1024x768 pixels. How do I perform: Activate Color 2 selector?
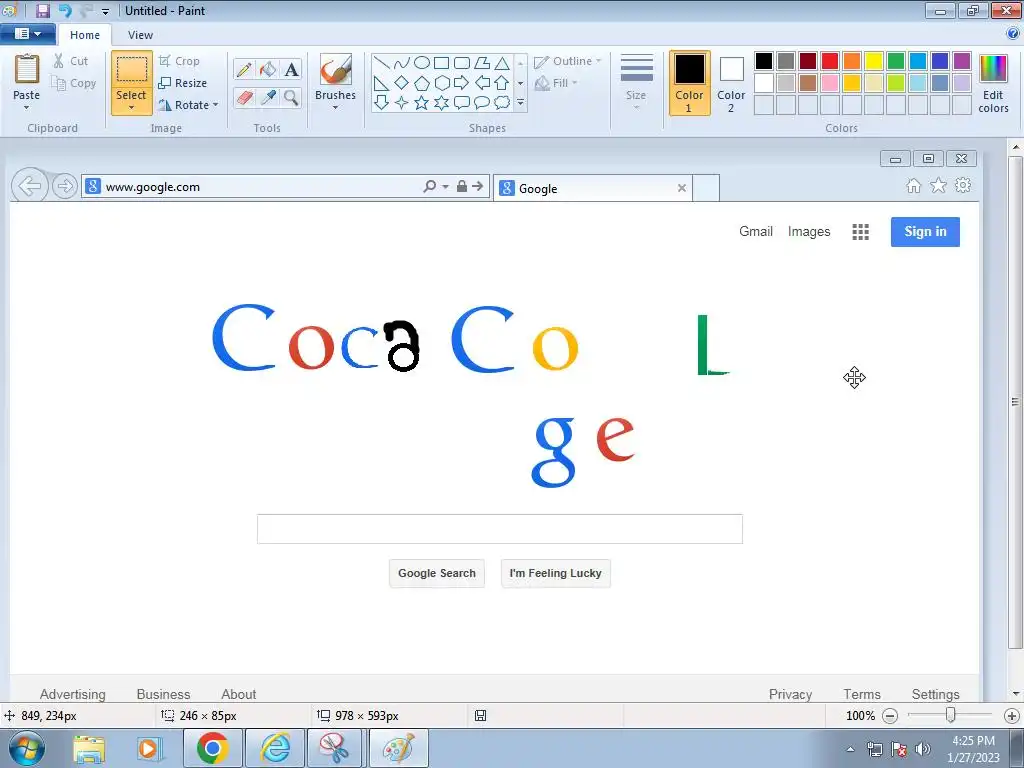point(731,83)
